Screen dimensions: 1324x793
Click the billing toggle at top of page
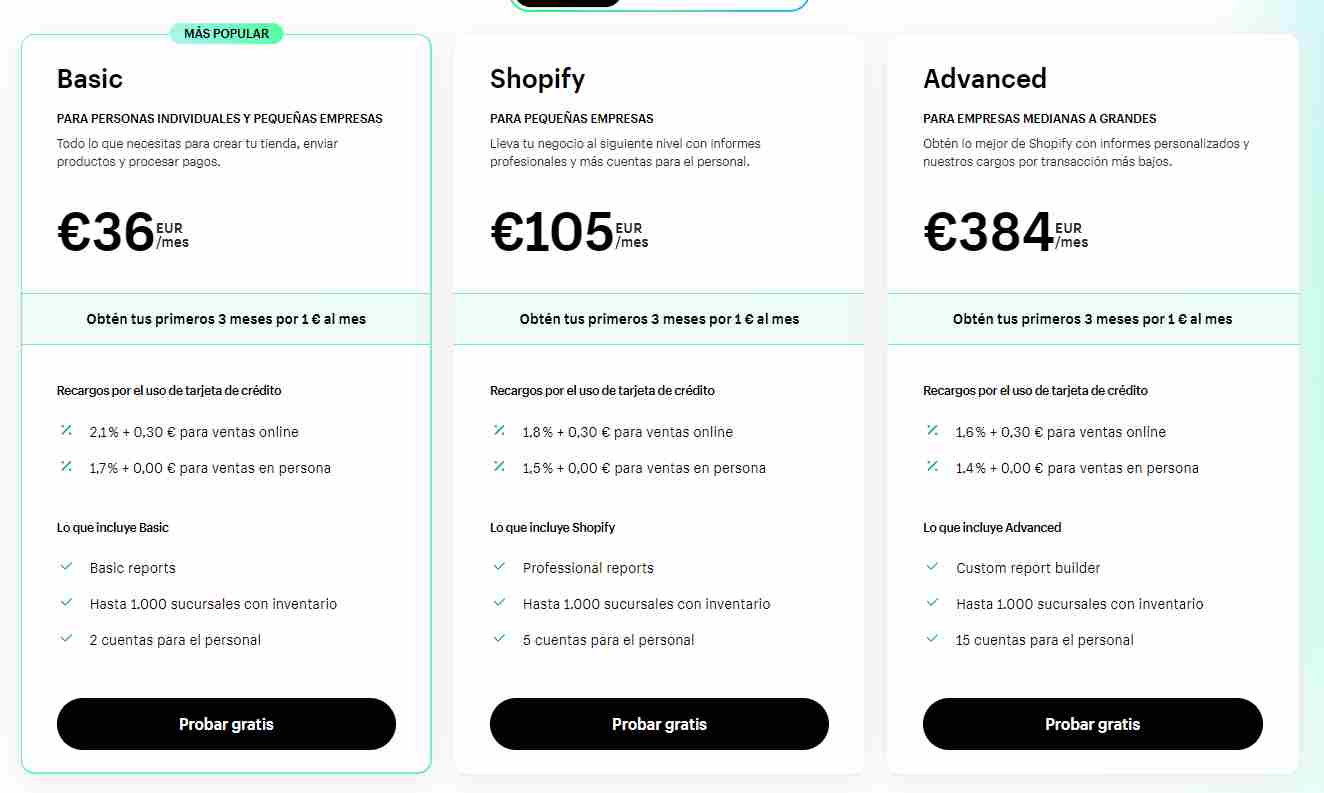pyautogui.click(x=659, y=4)
